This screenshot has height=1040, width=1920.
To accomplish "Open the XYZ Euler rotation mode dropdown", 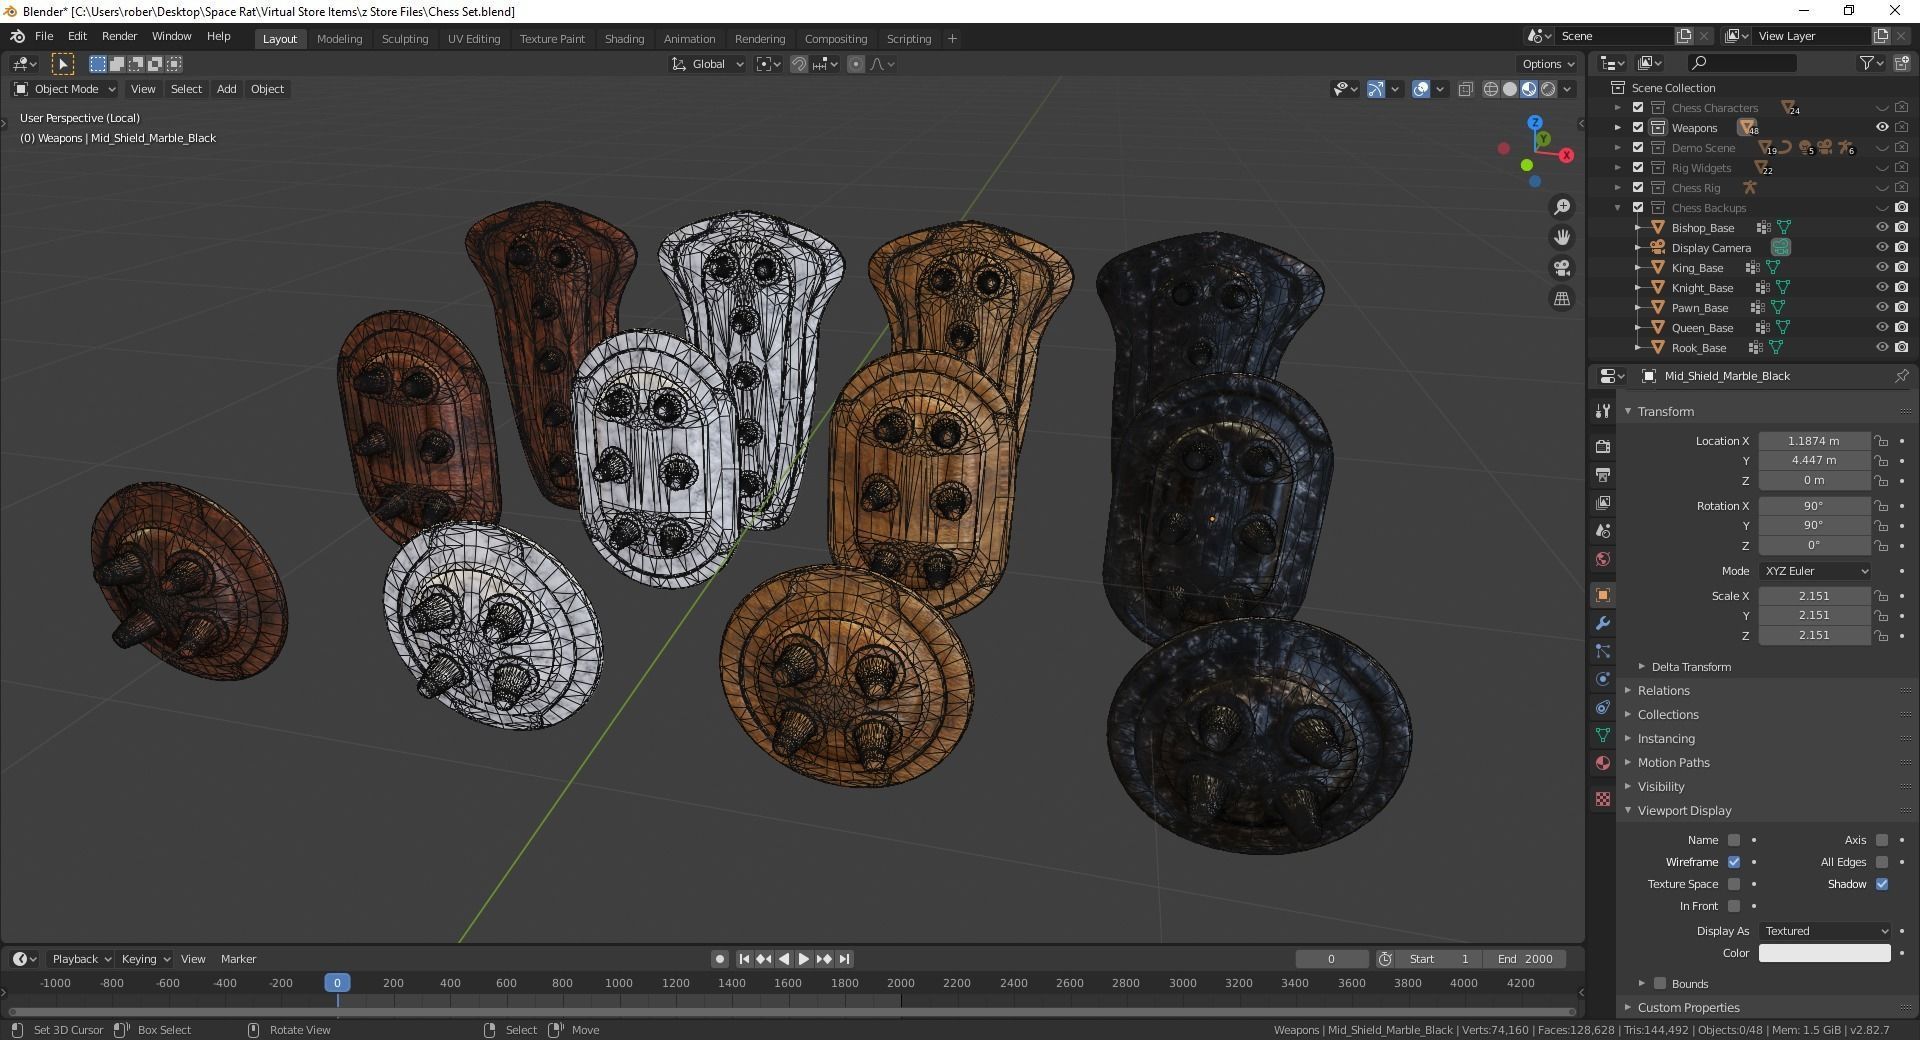I will pos(1815,571).
